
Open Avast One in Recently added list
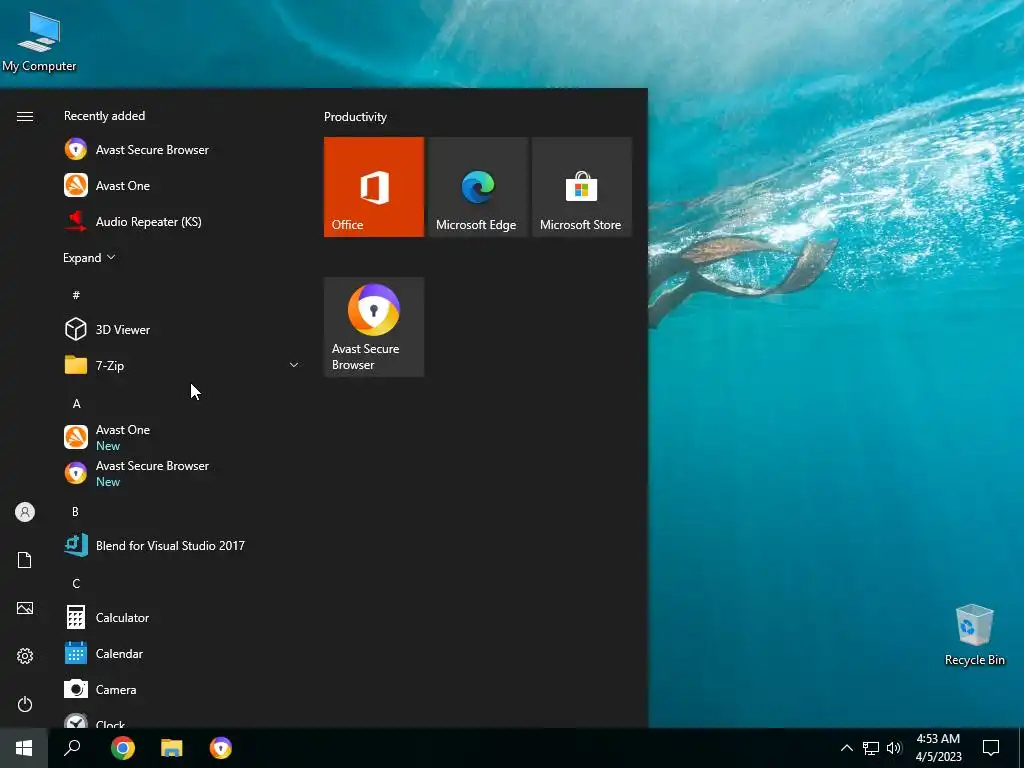coord(181,185)
